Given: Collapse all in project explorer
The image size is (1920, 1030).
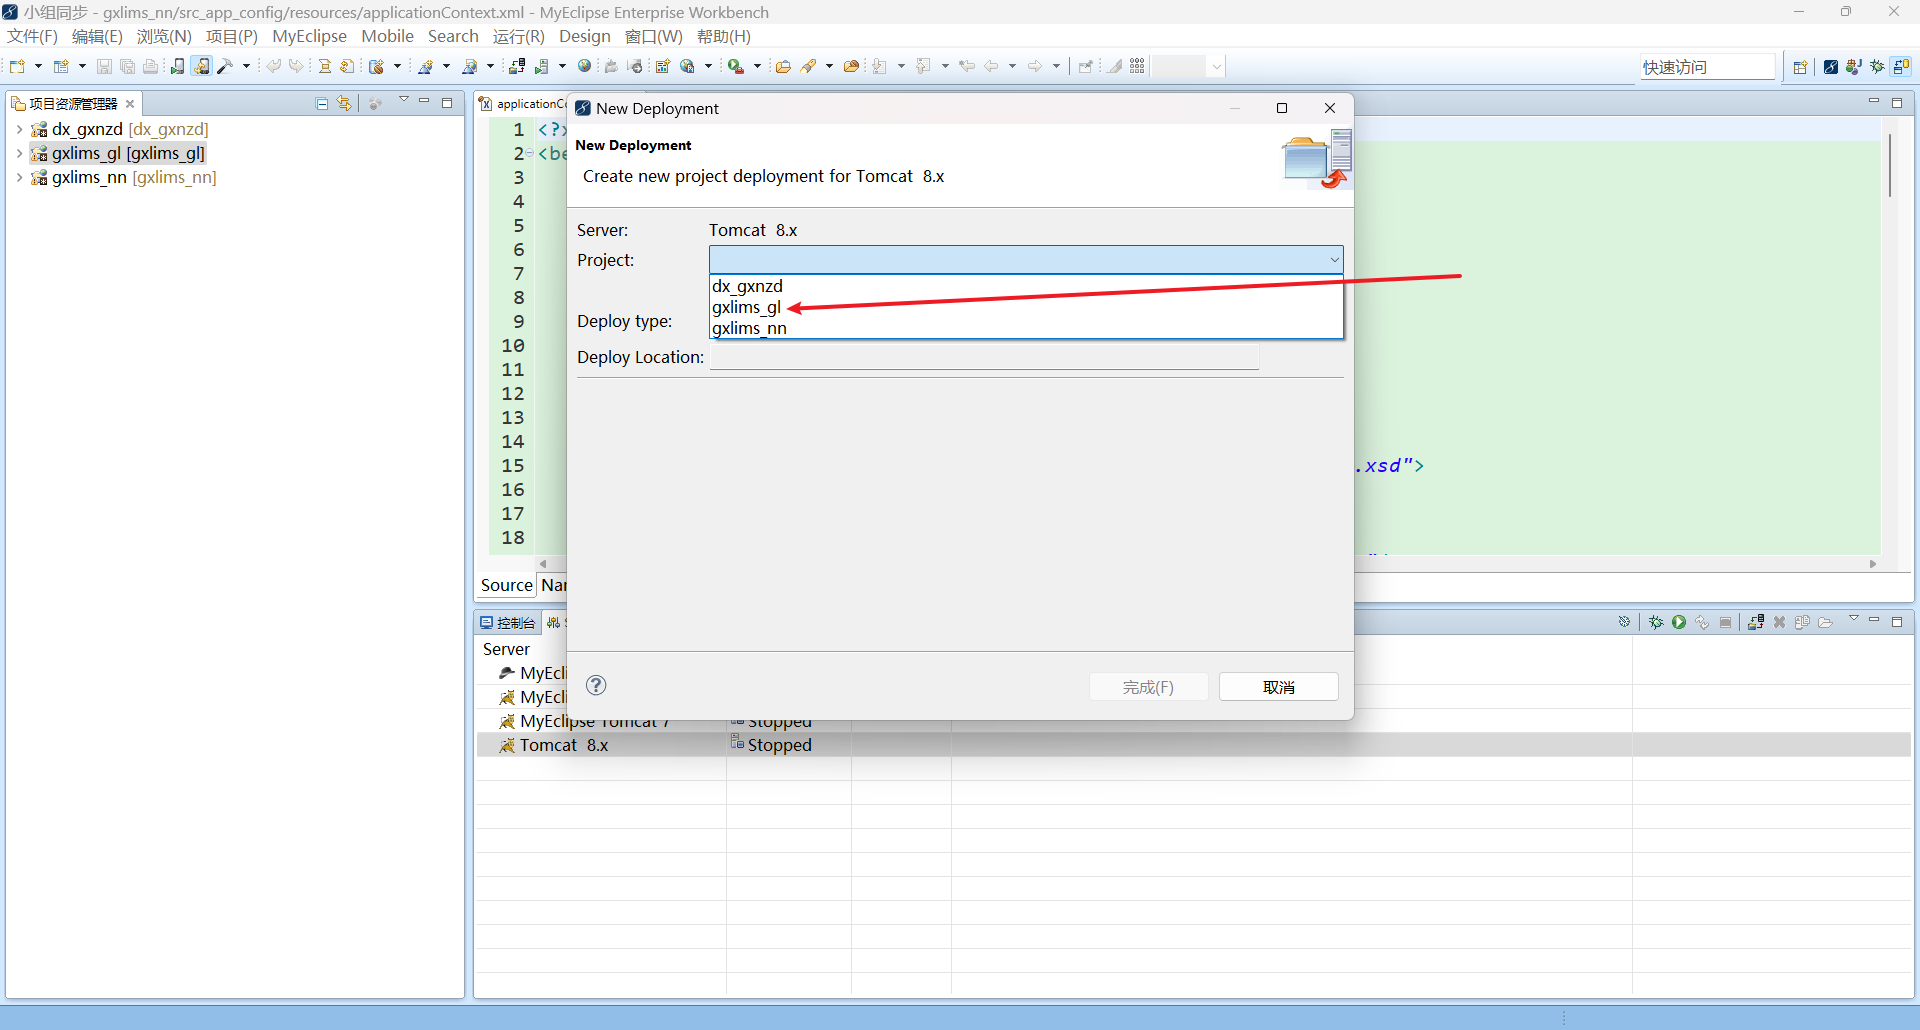Looking at the screenshot, I should (322, 103).
